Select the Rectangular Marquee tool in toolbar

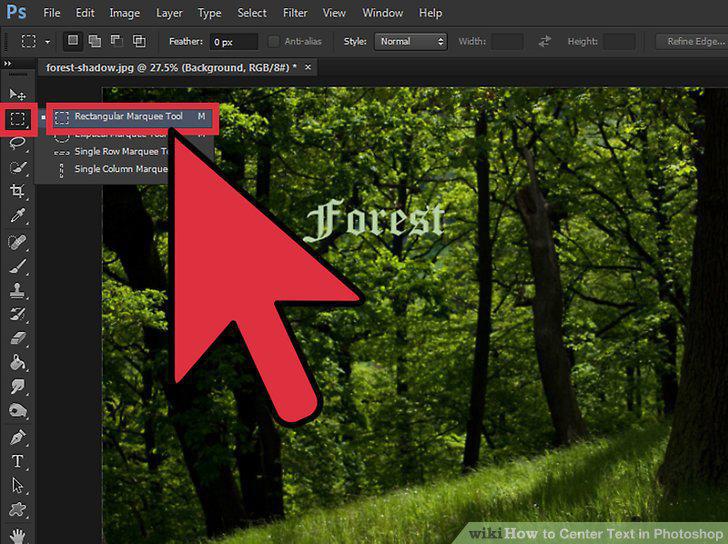18,119
